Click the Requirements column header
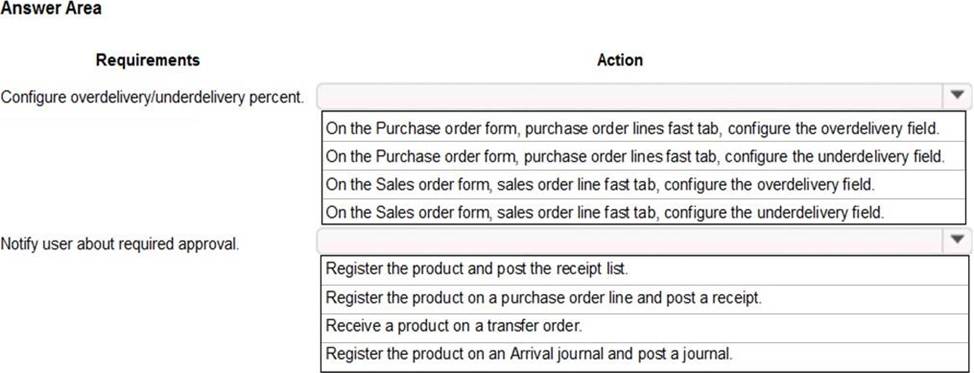The image size is (974, 373). pyautogui.click(x=148, y=60)
